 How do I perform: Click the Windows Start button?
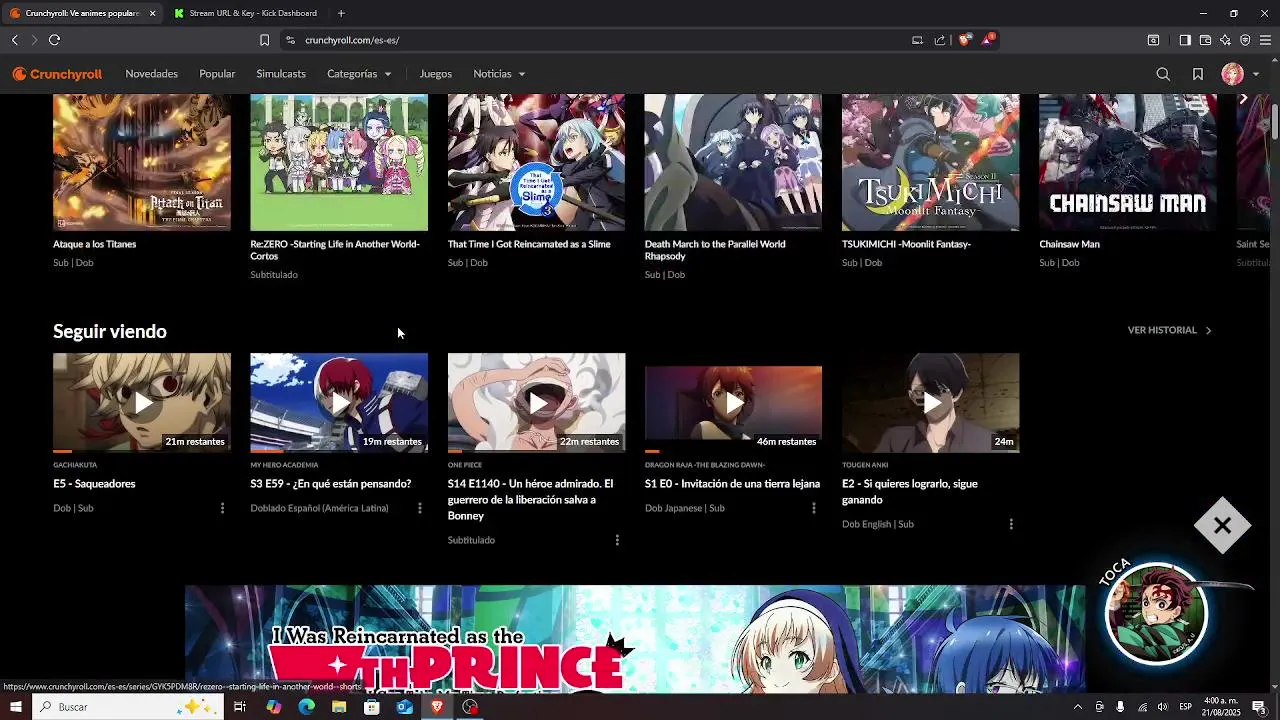15,707
